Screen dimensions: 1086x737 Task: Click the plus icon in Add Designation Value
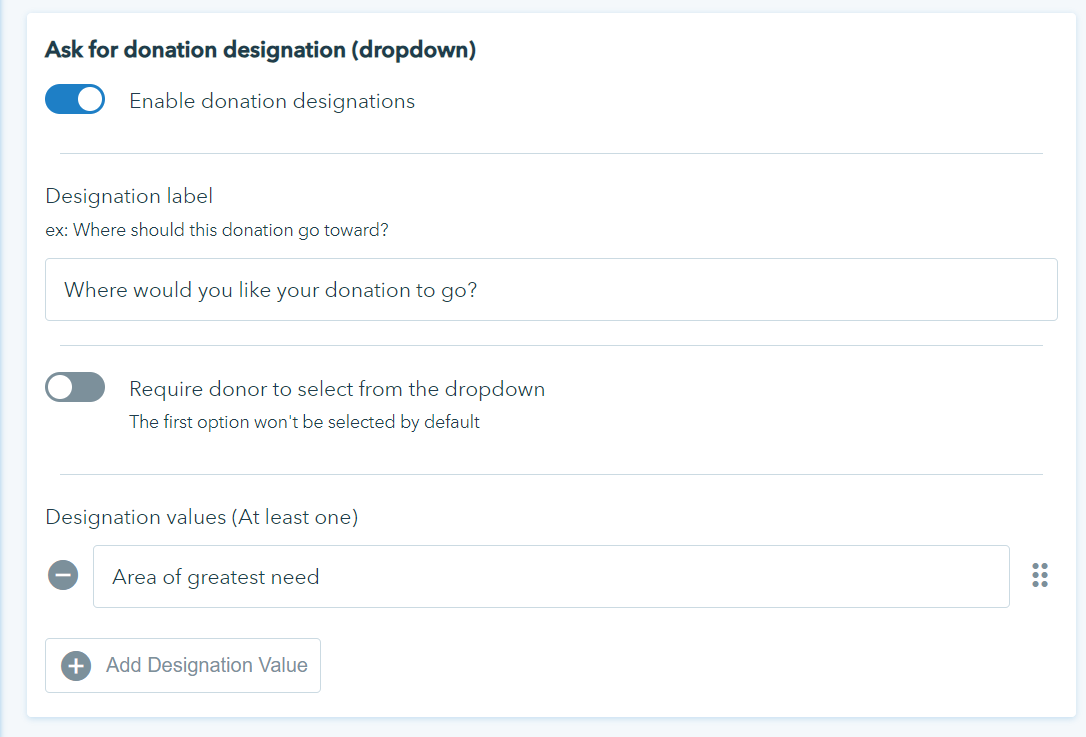[x=76, y=666]
